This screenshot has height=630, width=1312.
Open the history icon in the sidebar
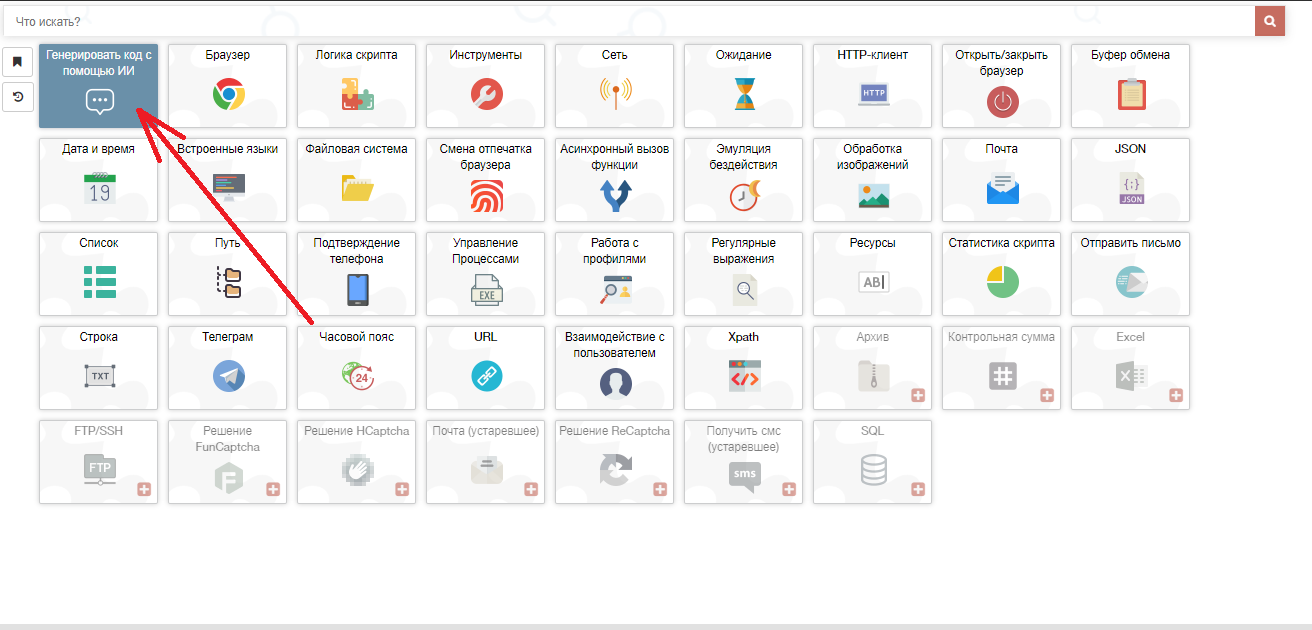click(17, 97)
